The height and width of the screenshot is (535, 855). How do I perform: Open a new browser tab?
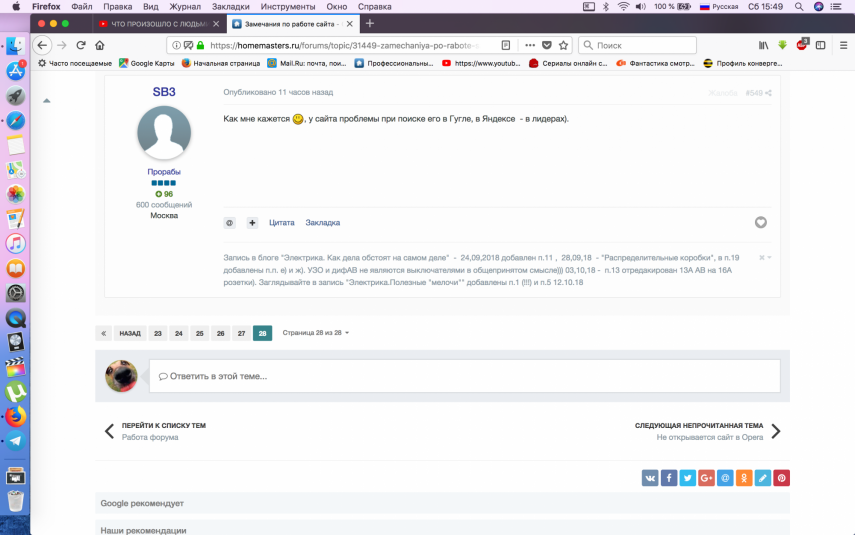pos(370,23)
